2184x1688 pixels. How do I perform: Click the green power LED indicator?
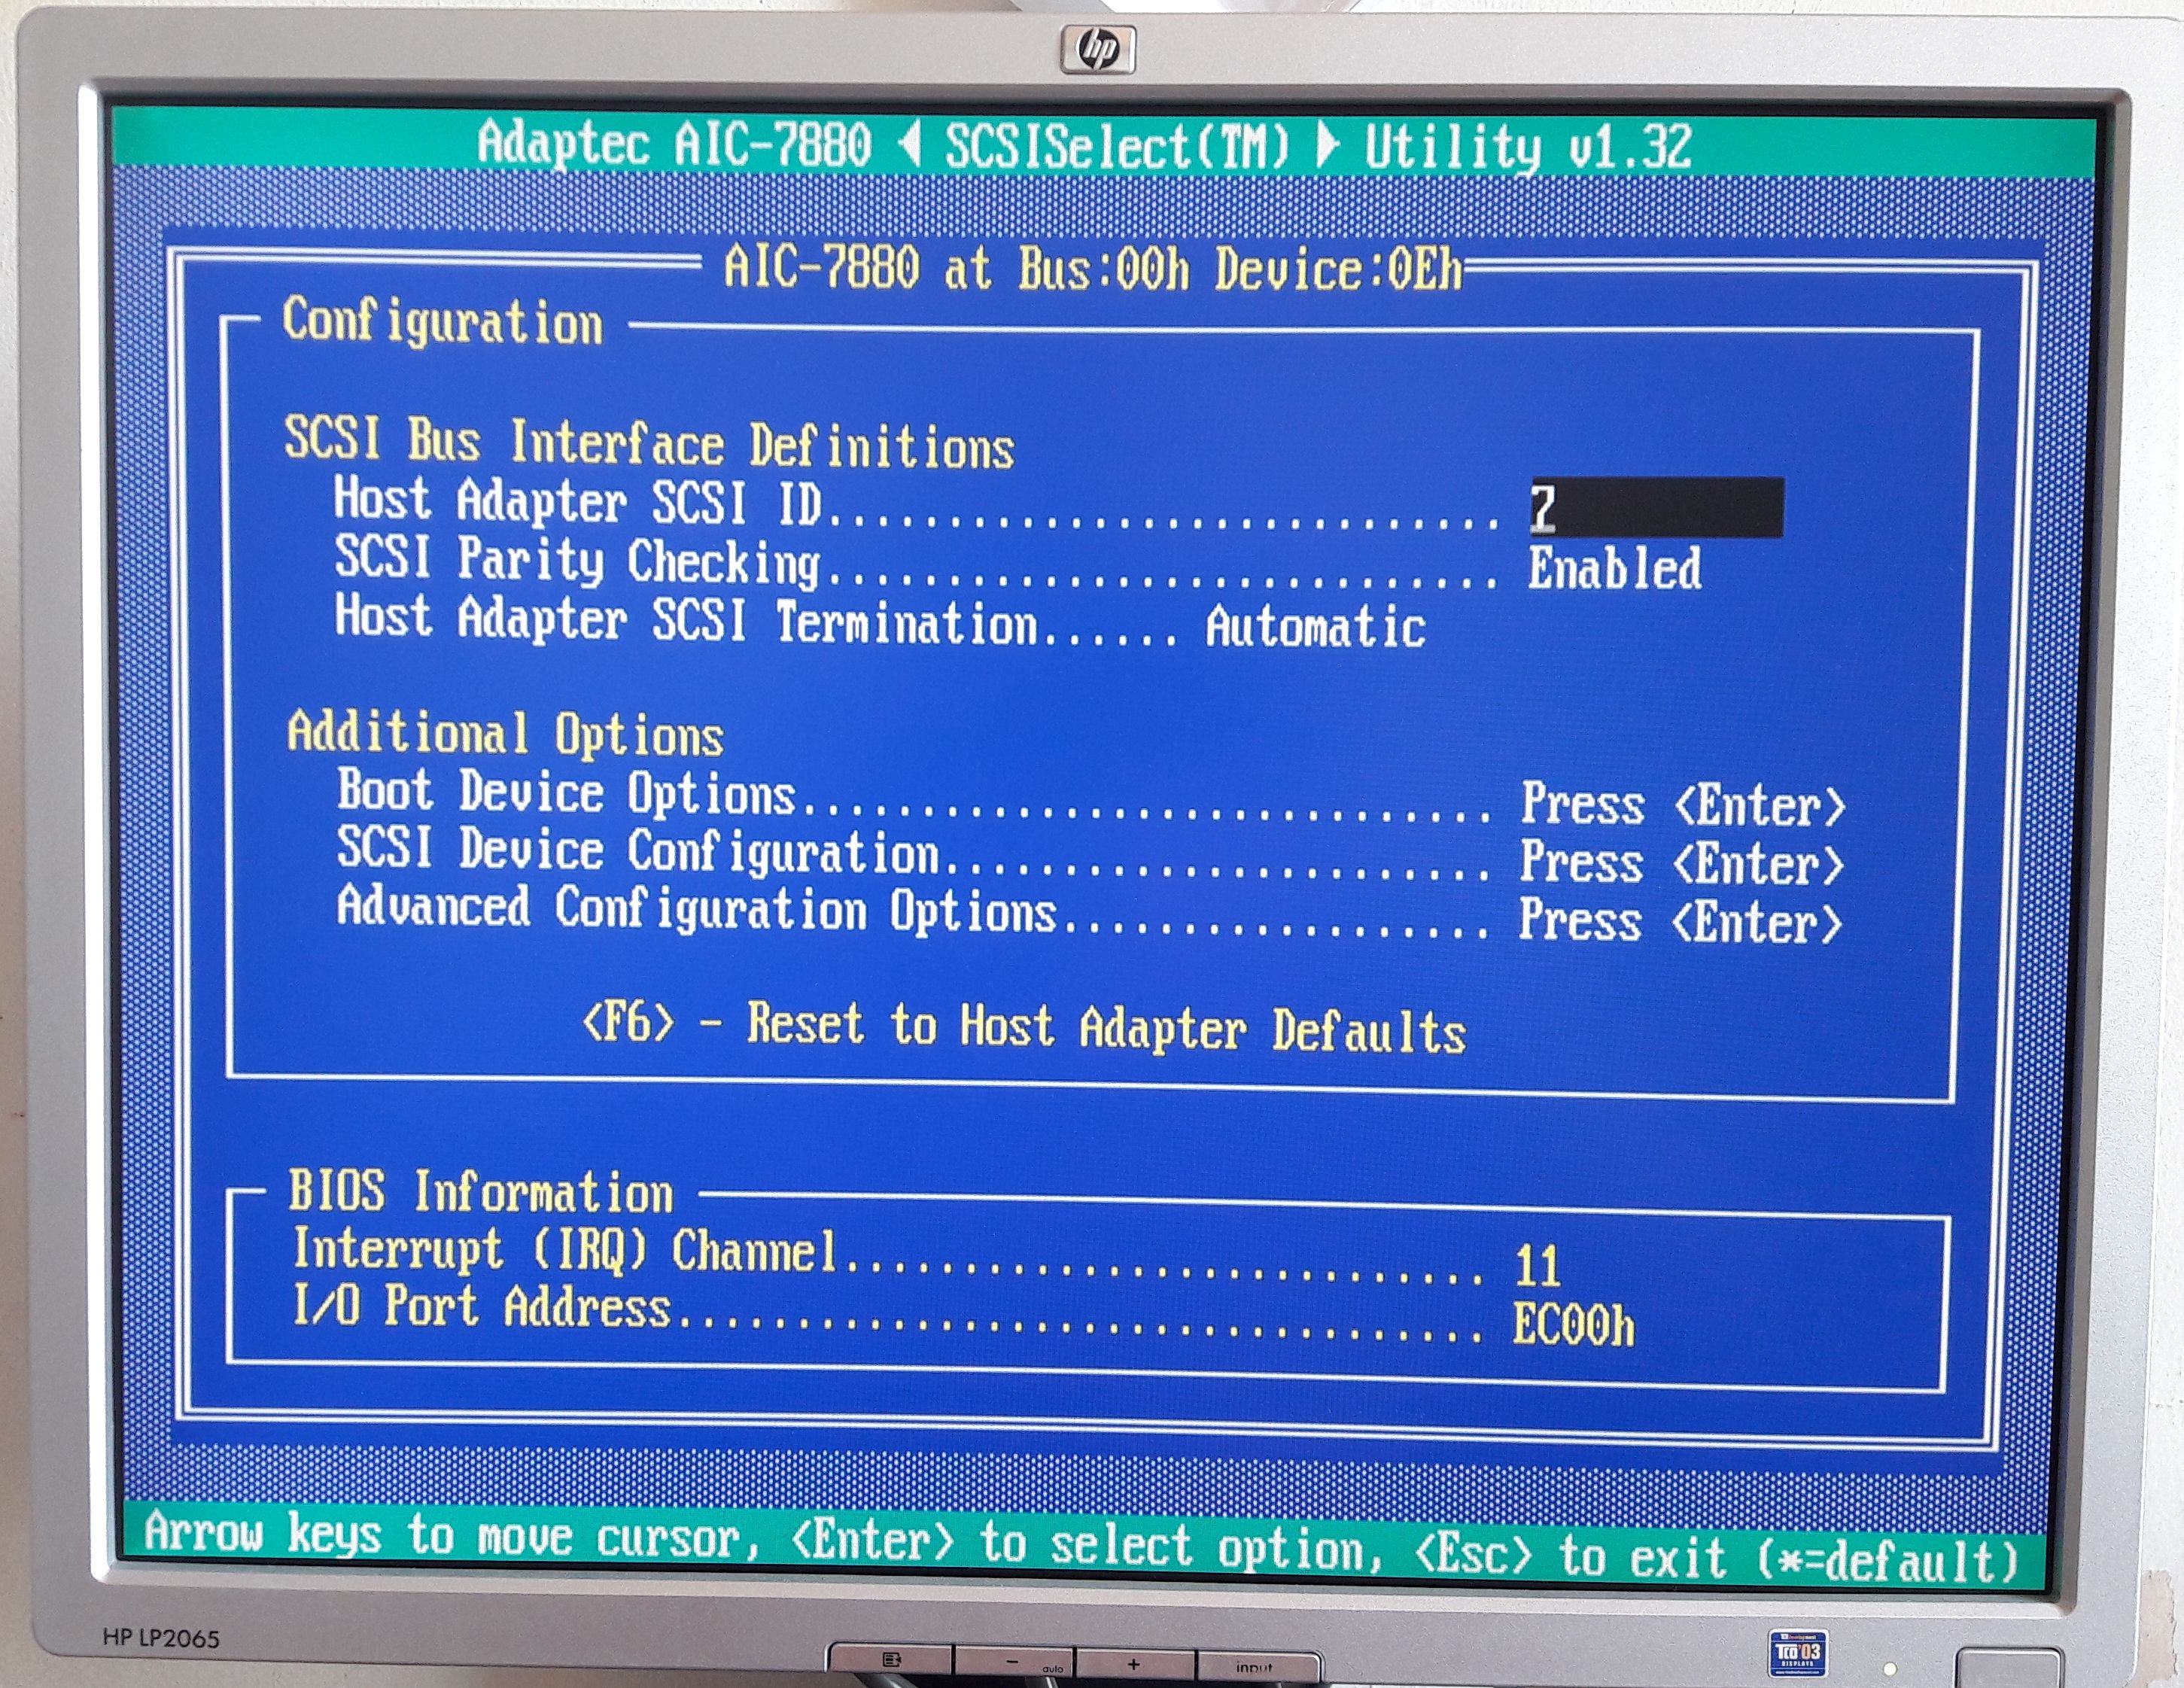tap(1889, 1669)
